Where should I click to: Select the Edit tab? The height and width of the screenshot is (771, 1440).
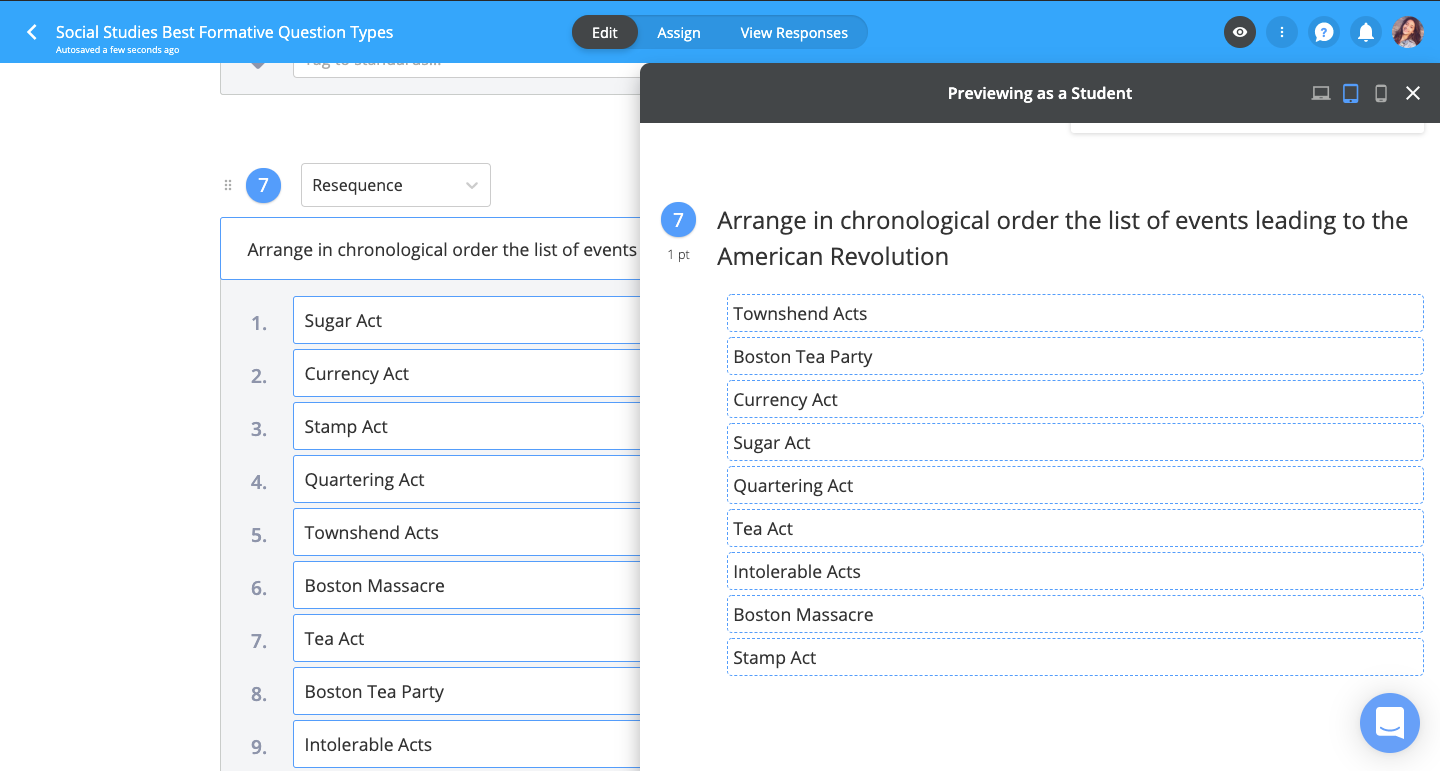coord(604,32)
